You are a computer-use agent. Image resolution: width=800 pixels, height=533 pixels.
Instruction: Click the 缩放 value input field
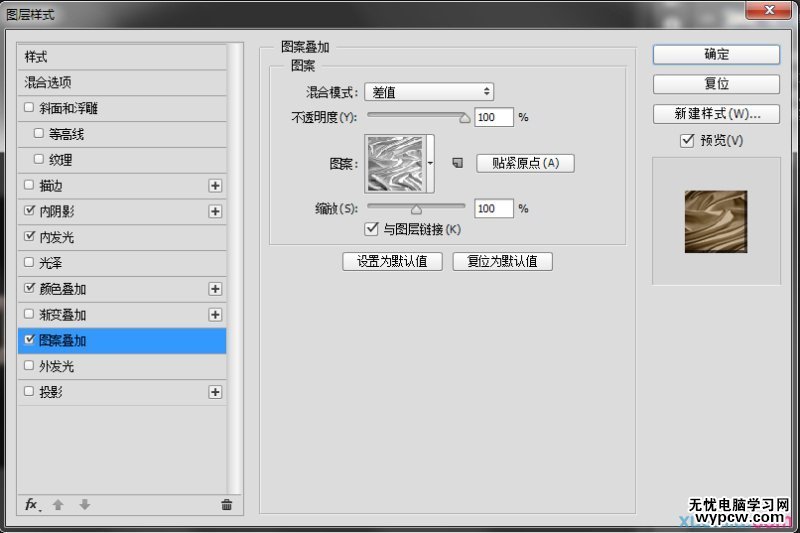click(493, 208)
